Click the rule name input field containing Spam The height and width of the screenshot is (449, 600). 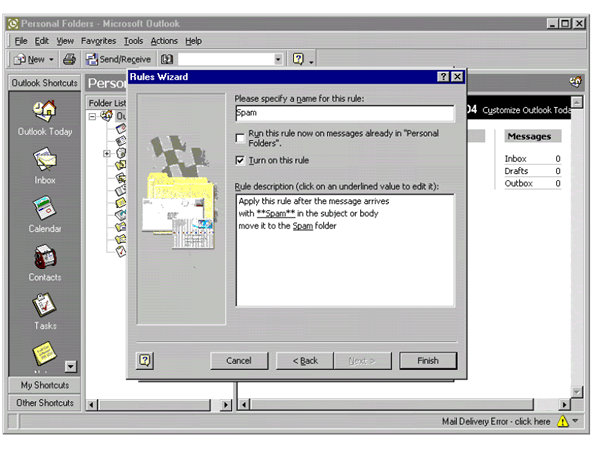coord(345,113)
